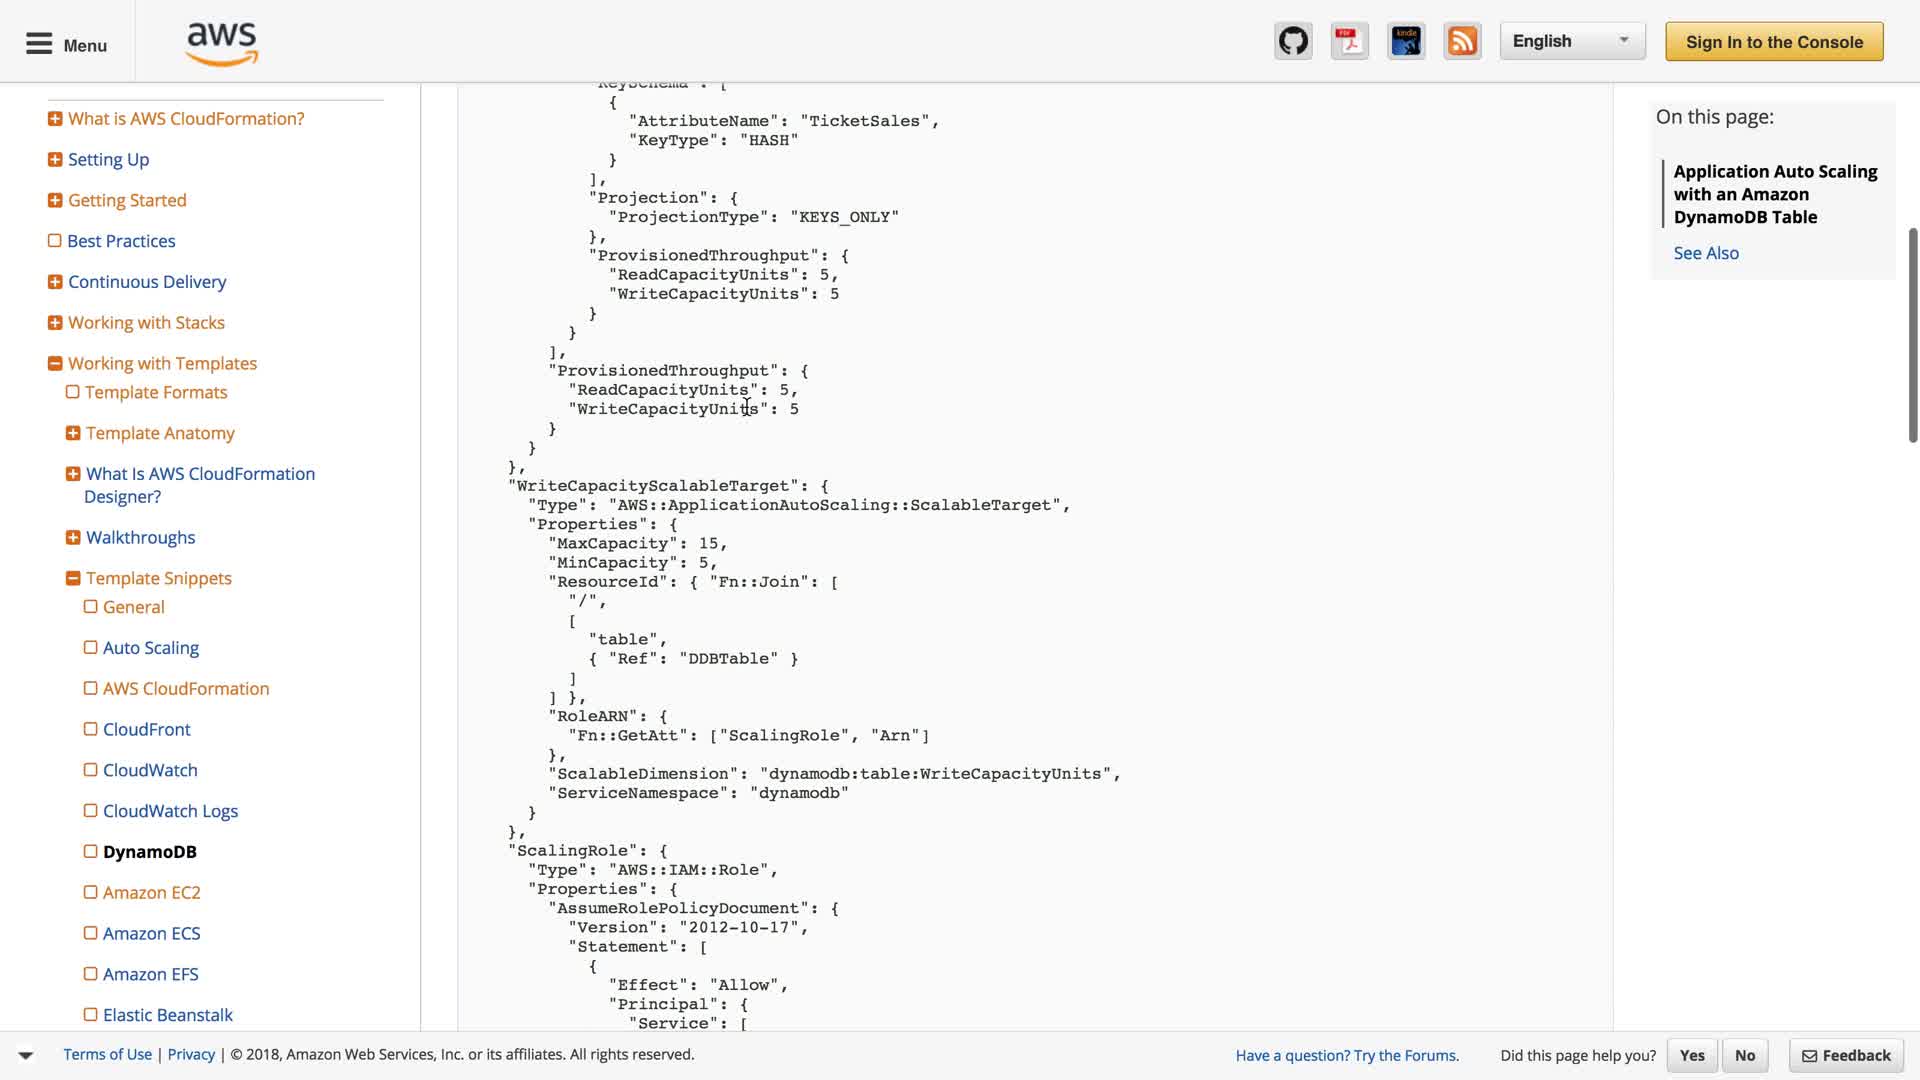Click envelope Feedback button
This screenshot has height=1080, width=1920.
click(x=1846, y=1055)
